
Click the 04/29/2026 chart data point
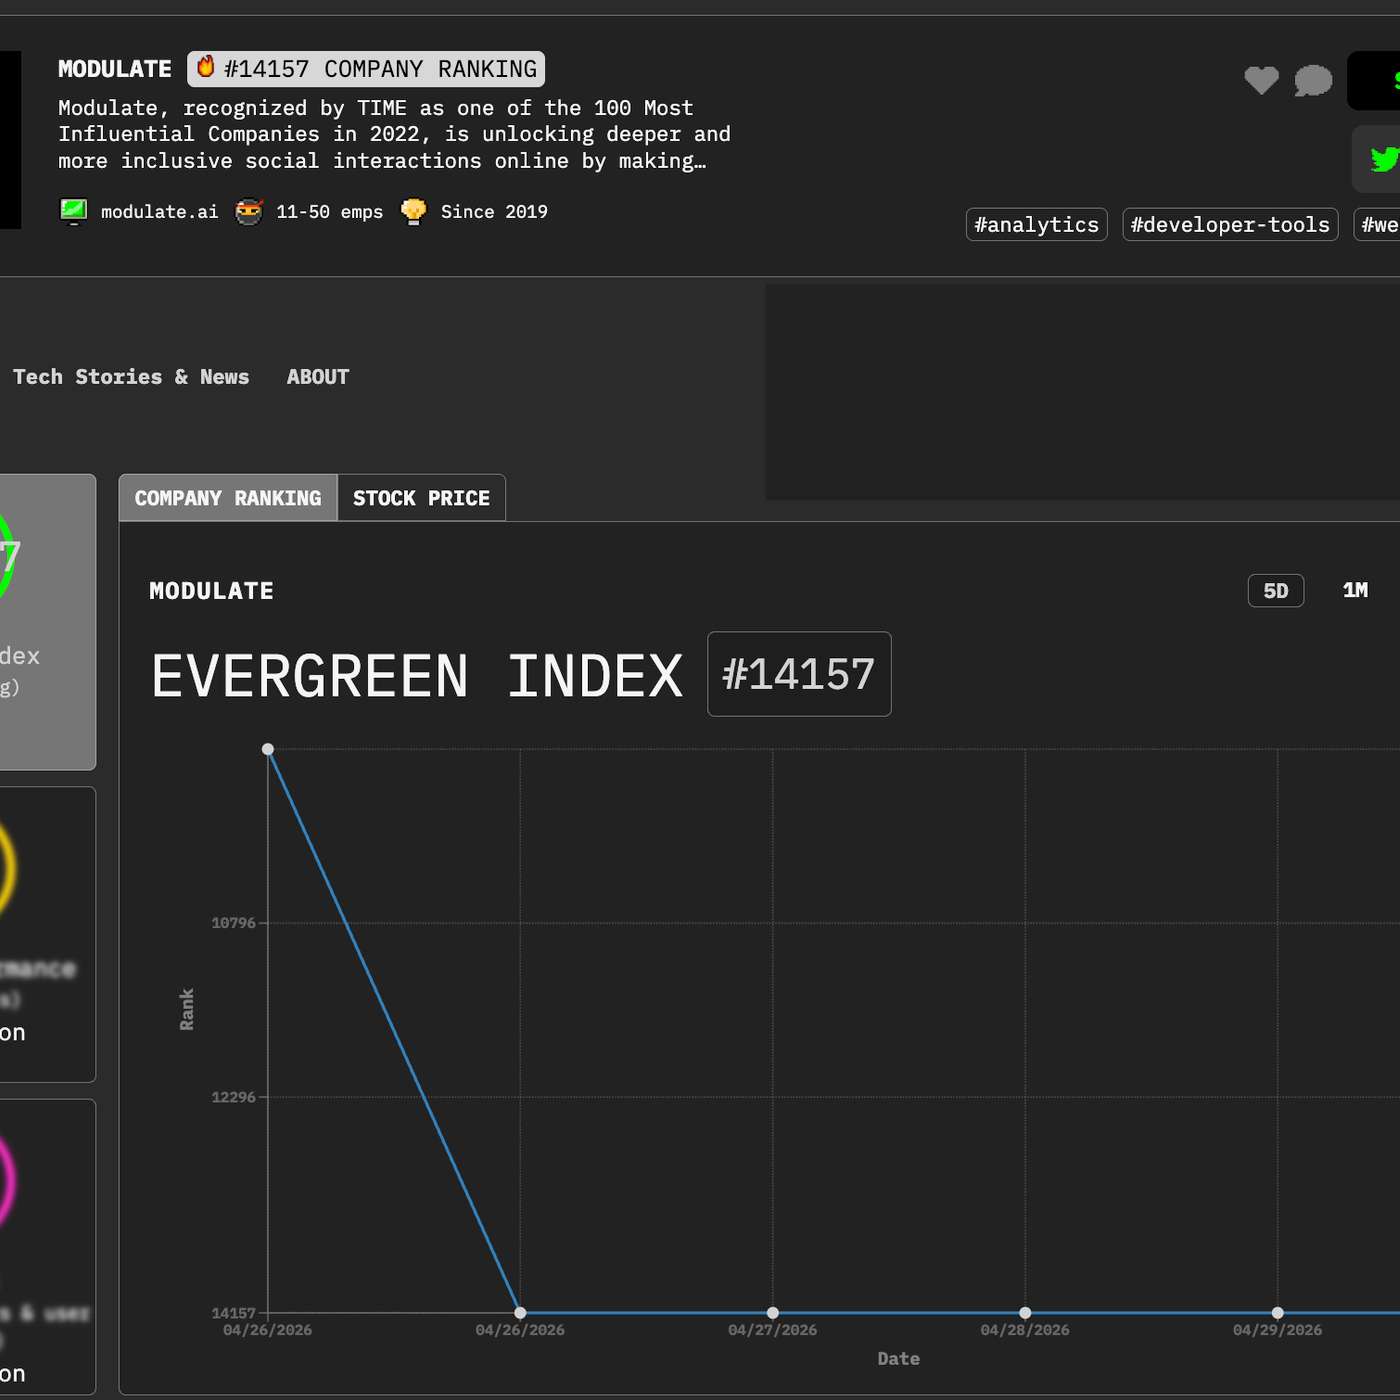click(1278, 1313)
